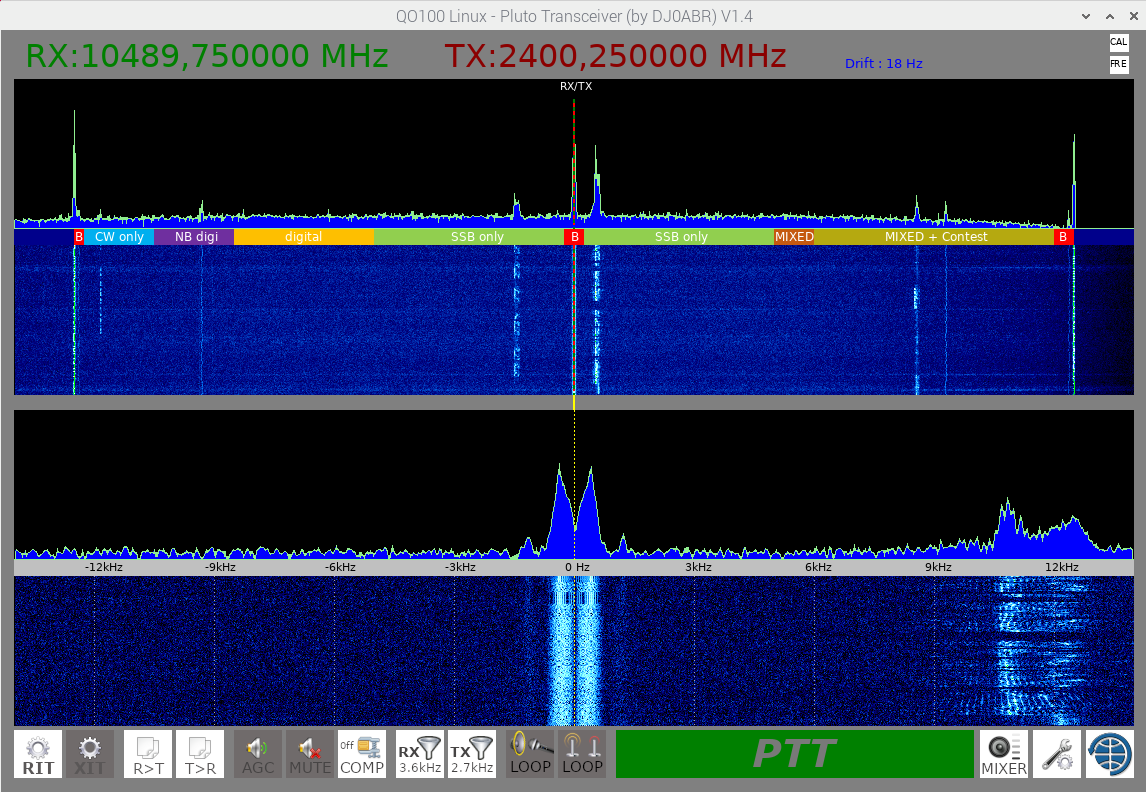Screen dimensions: 1146x792
Task: Click the 3kHz mark on frequency scale
Action: pos(698,567)
